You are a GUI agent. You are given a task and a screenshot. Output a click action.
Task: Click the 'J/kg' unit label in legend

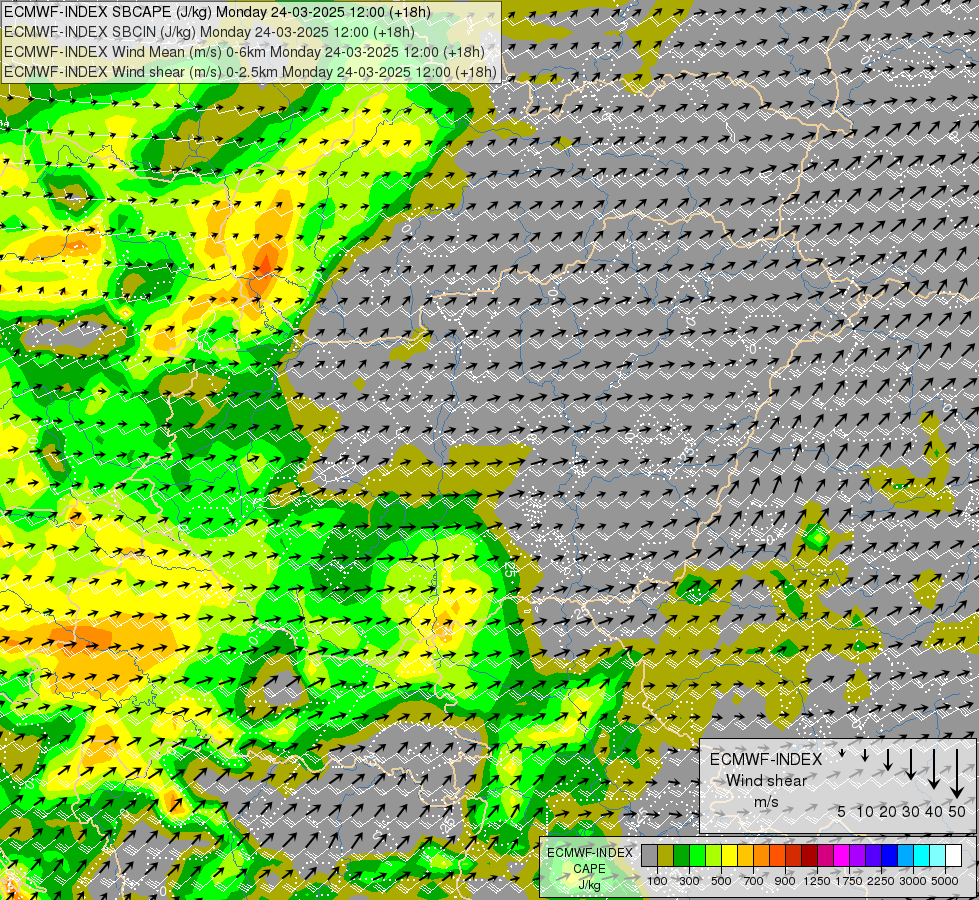589,885
